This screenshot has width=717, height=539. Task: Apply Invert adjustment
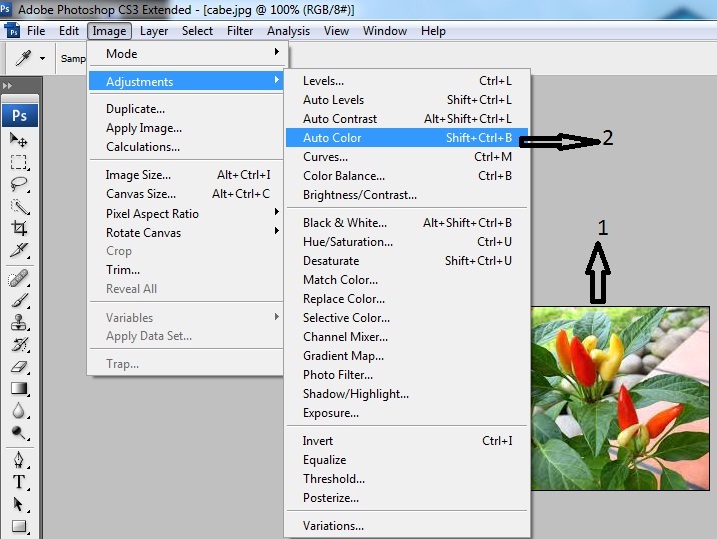407,441
